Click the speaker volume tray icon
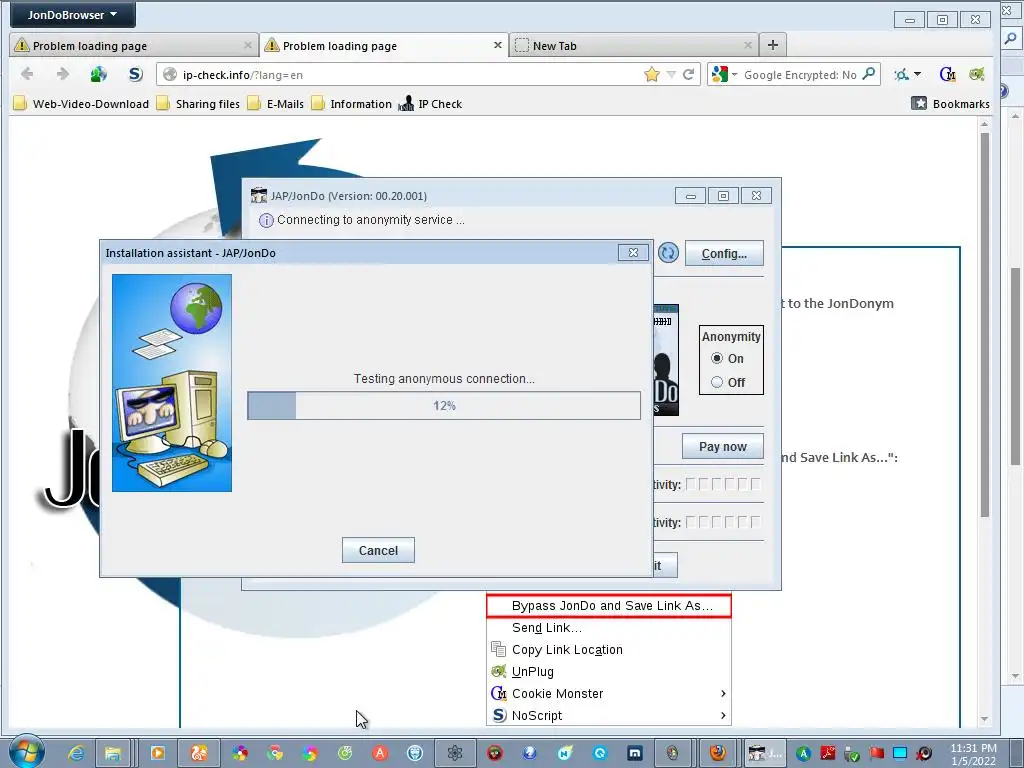Viewport: 1024px width, 768px height. tap(924, 754)
